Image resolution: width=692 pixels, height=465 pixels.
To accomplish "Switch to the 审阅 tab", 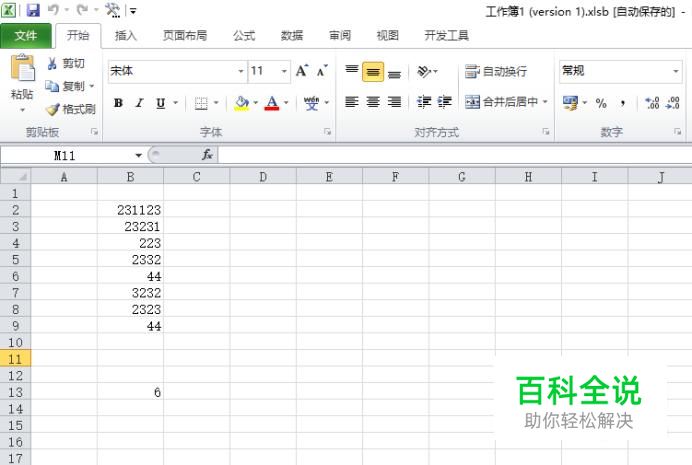I will pos(340,35).
